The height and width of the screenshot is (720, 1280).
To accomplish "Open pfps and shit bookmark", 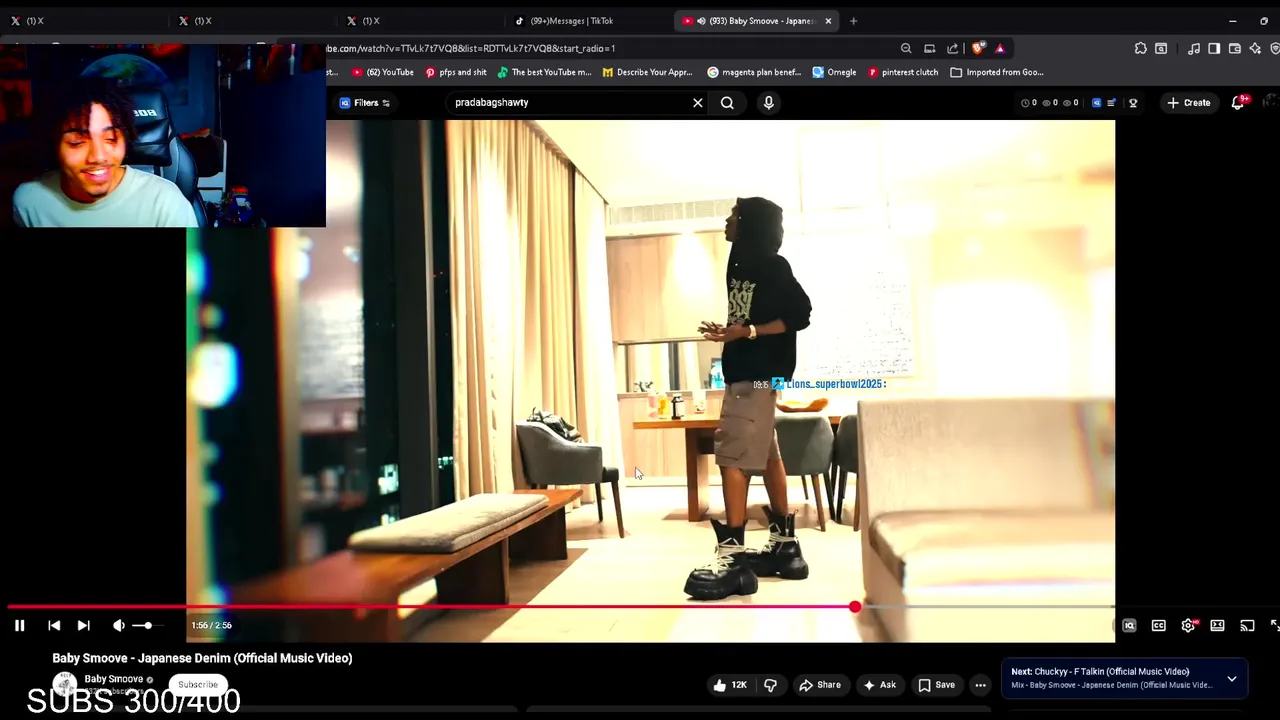I will pos(456,72).
